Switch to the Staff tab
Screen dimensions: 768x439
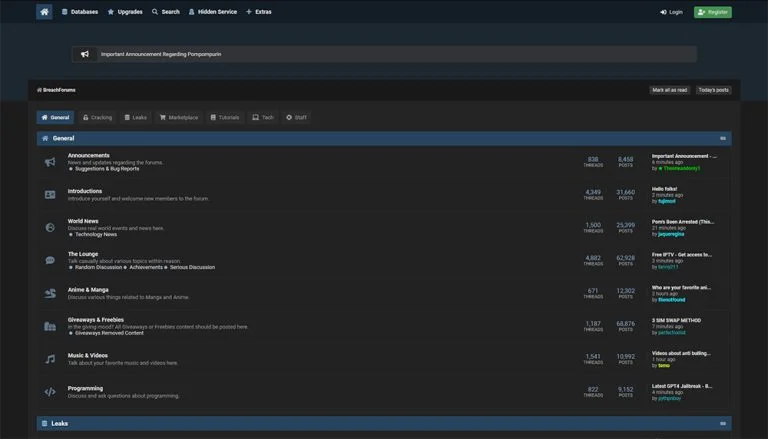pyautogui.click(x=296, y=118)
